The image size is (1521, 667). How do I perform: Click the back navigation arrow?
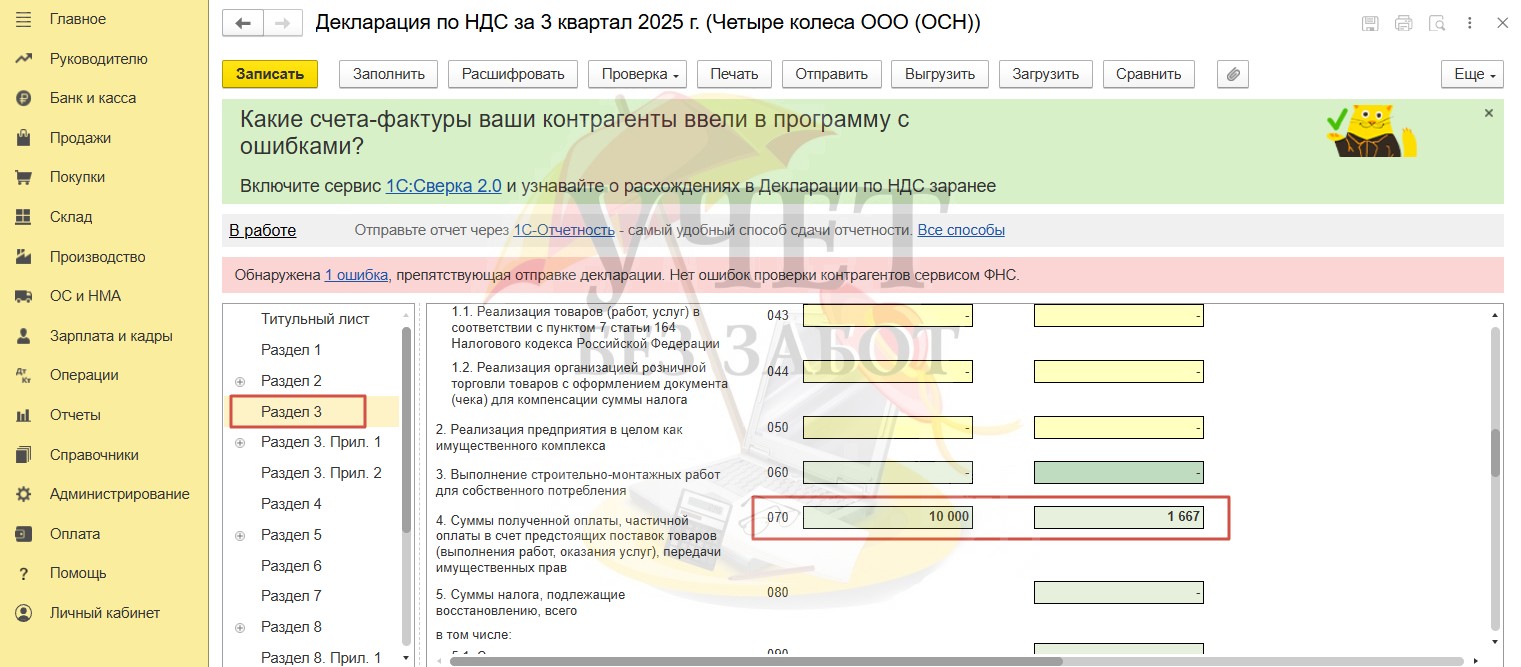[x=243, y=23]
